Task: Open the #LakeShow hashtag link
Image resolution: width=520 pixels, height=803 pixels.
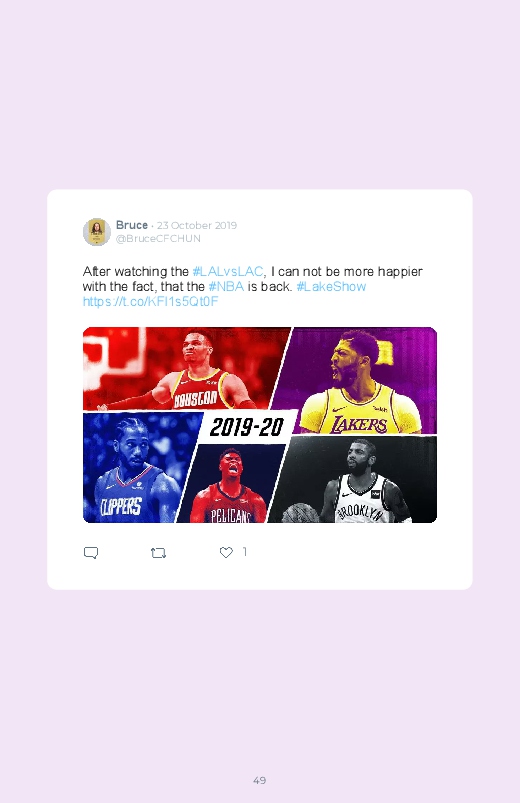Action: click(331, 286)
